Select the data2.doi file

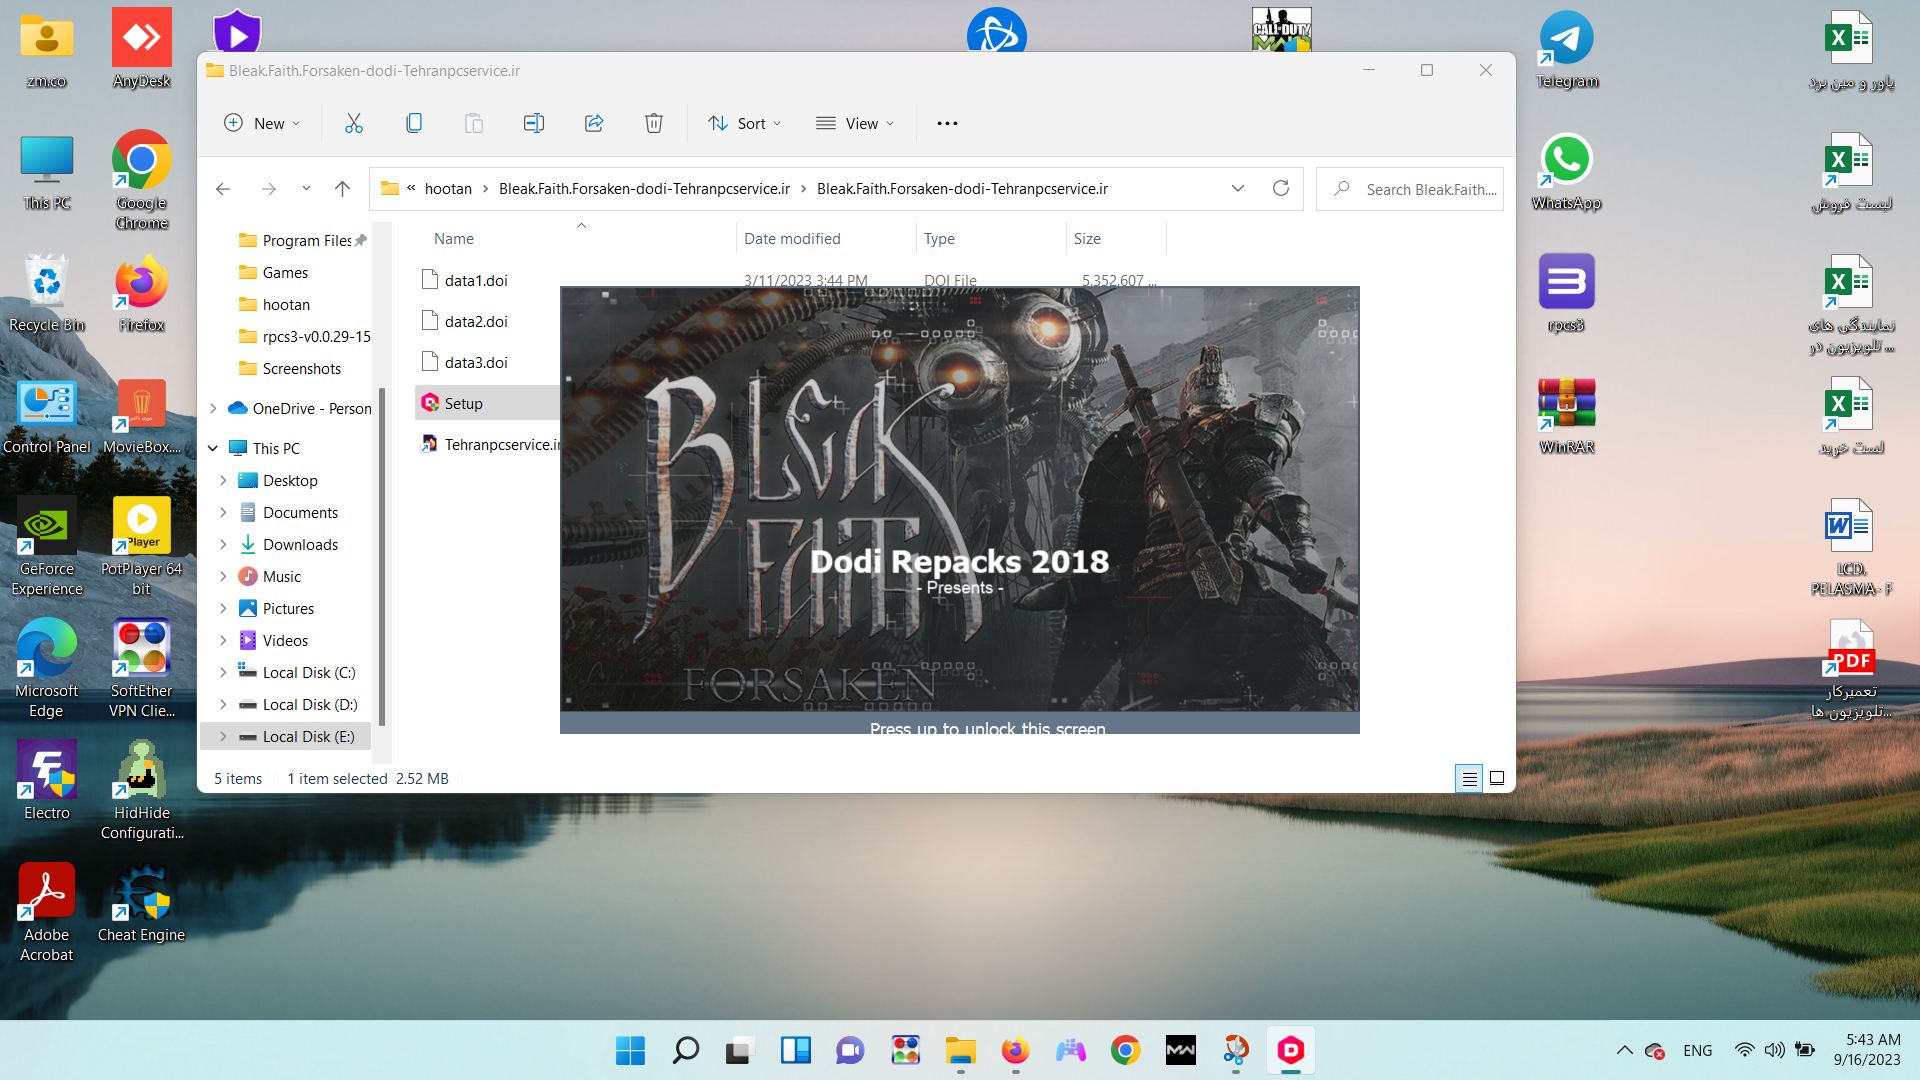click(476, 321)
